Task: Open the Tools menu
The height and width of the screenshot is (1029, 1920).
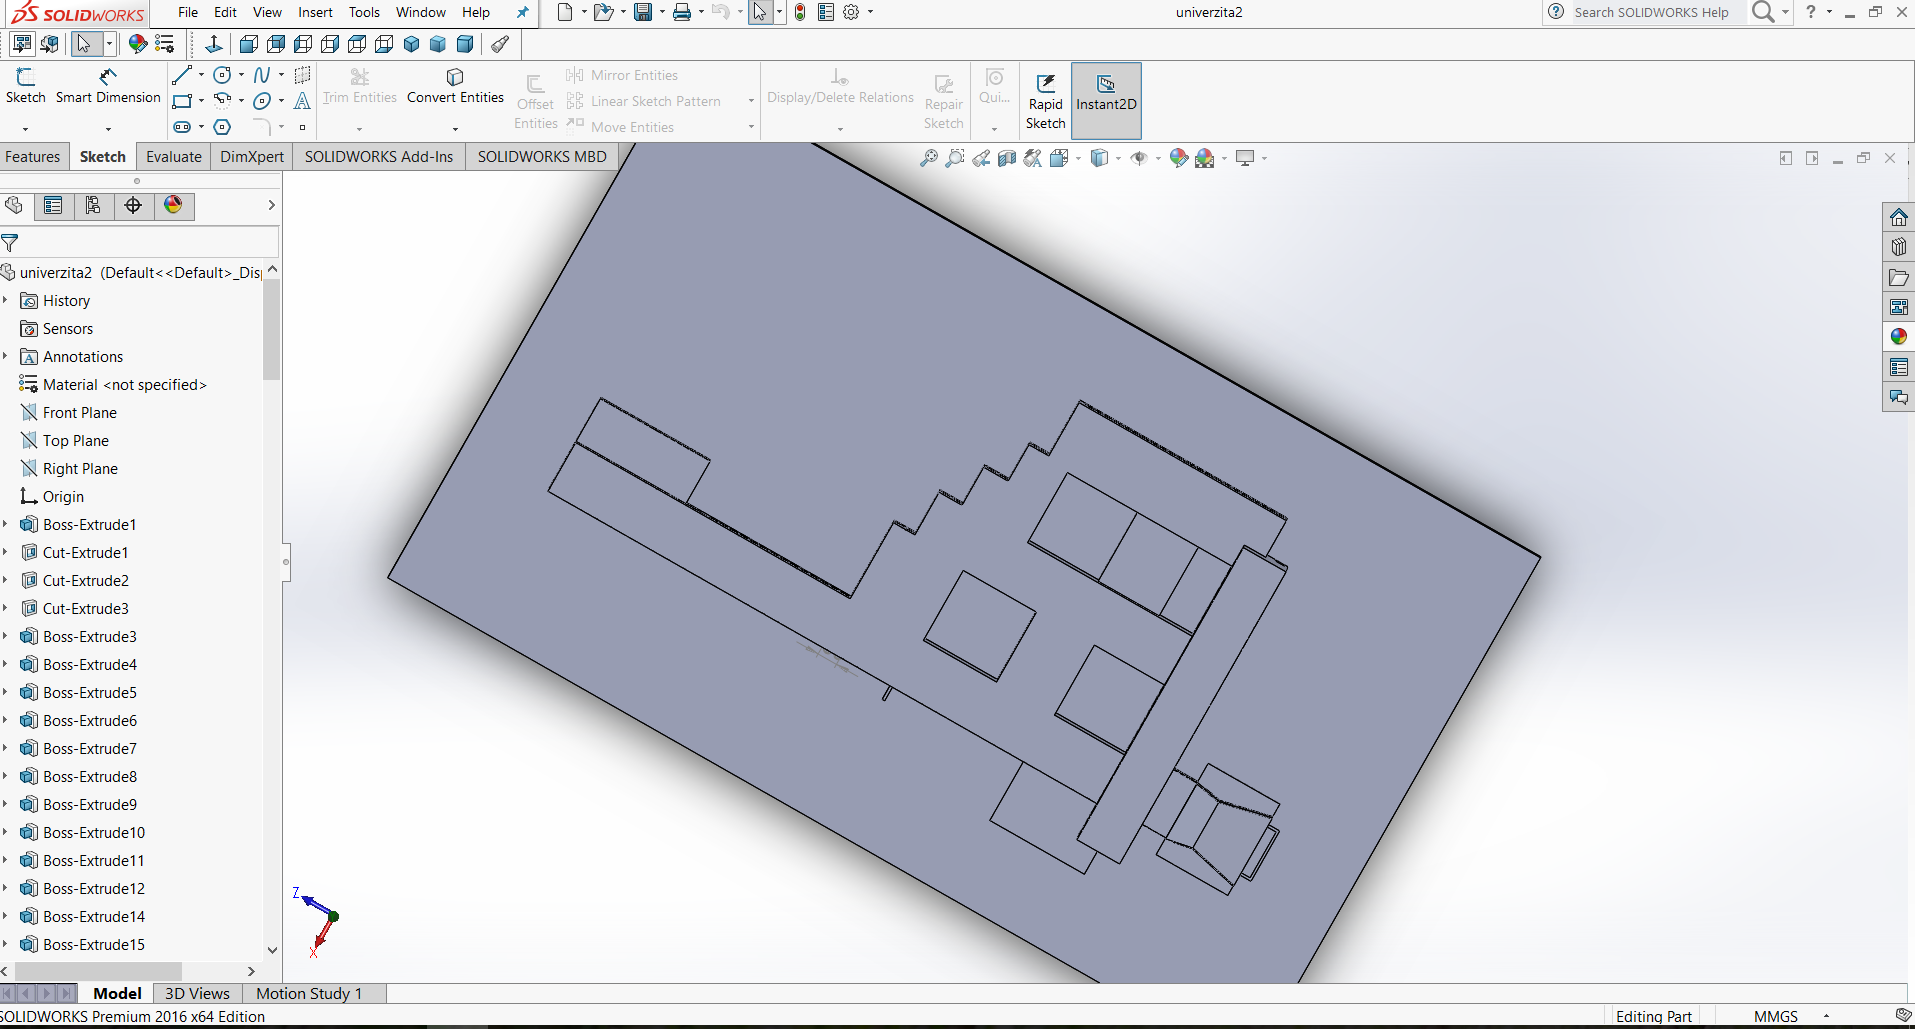Action: coord(364,12)
